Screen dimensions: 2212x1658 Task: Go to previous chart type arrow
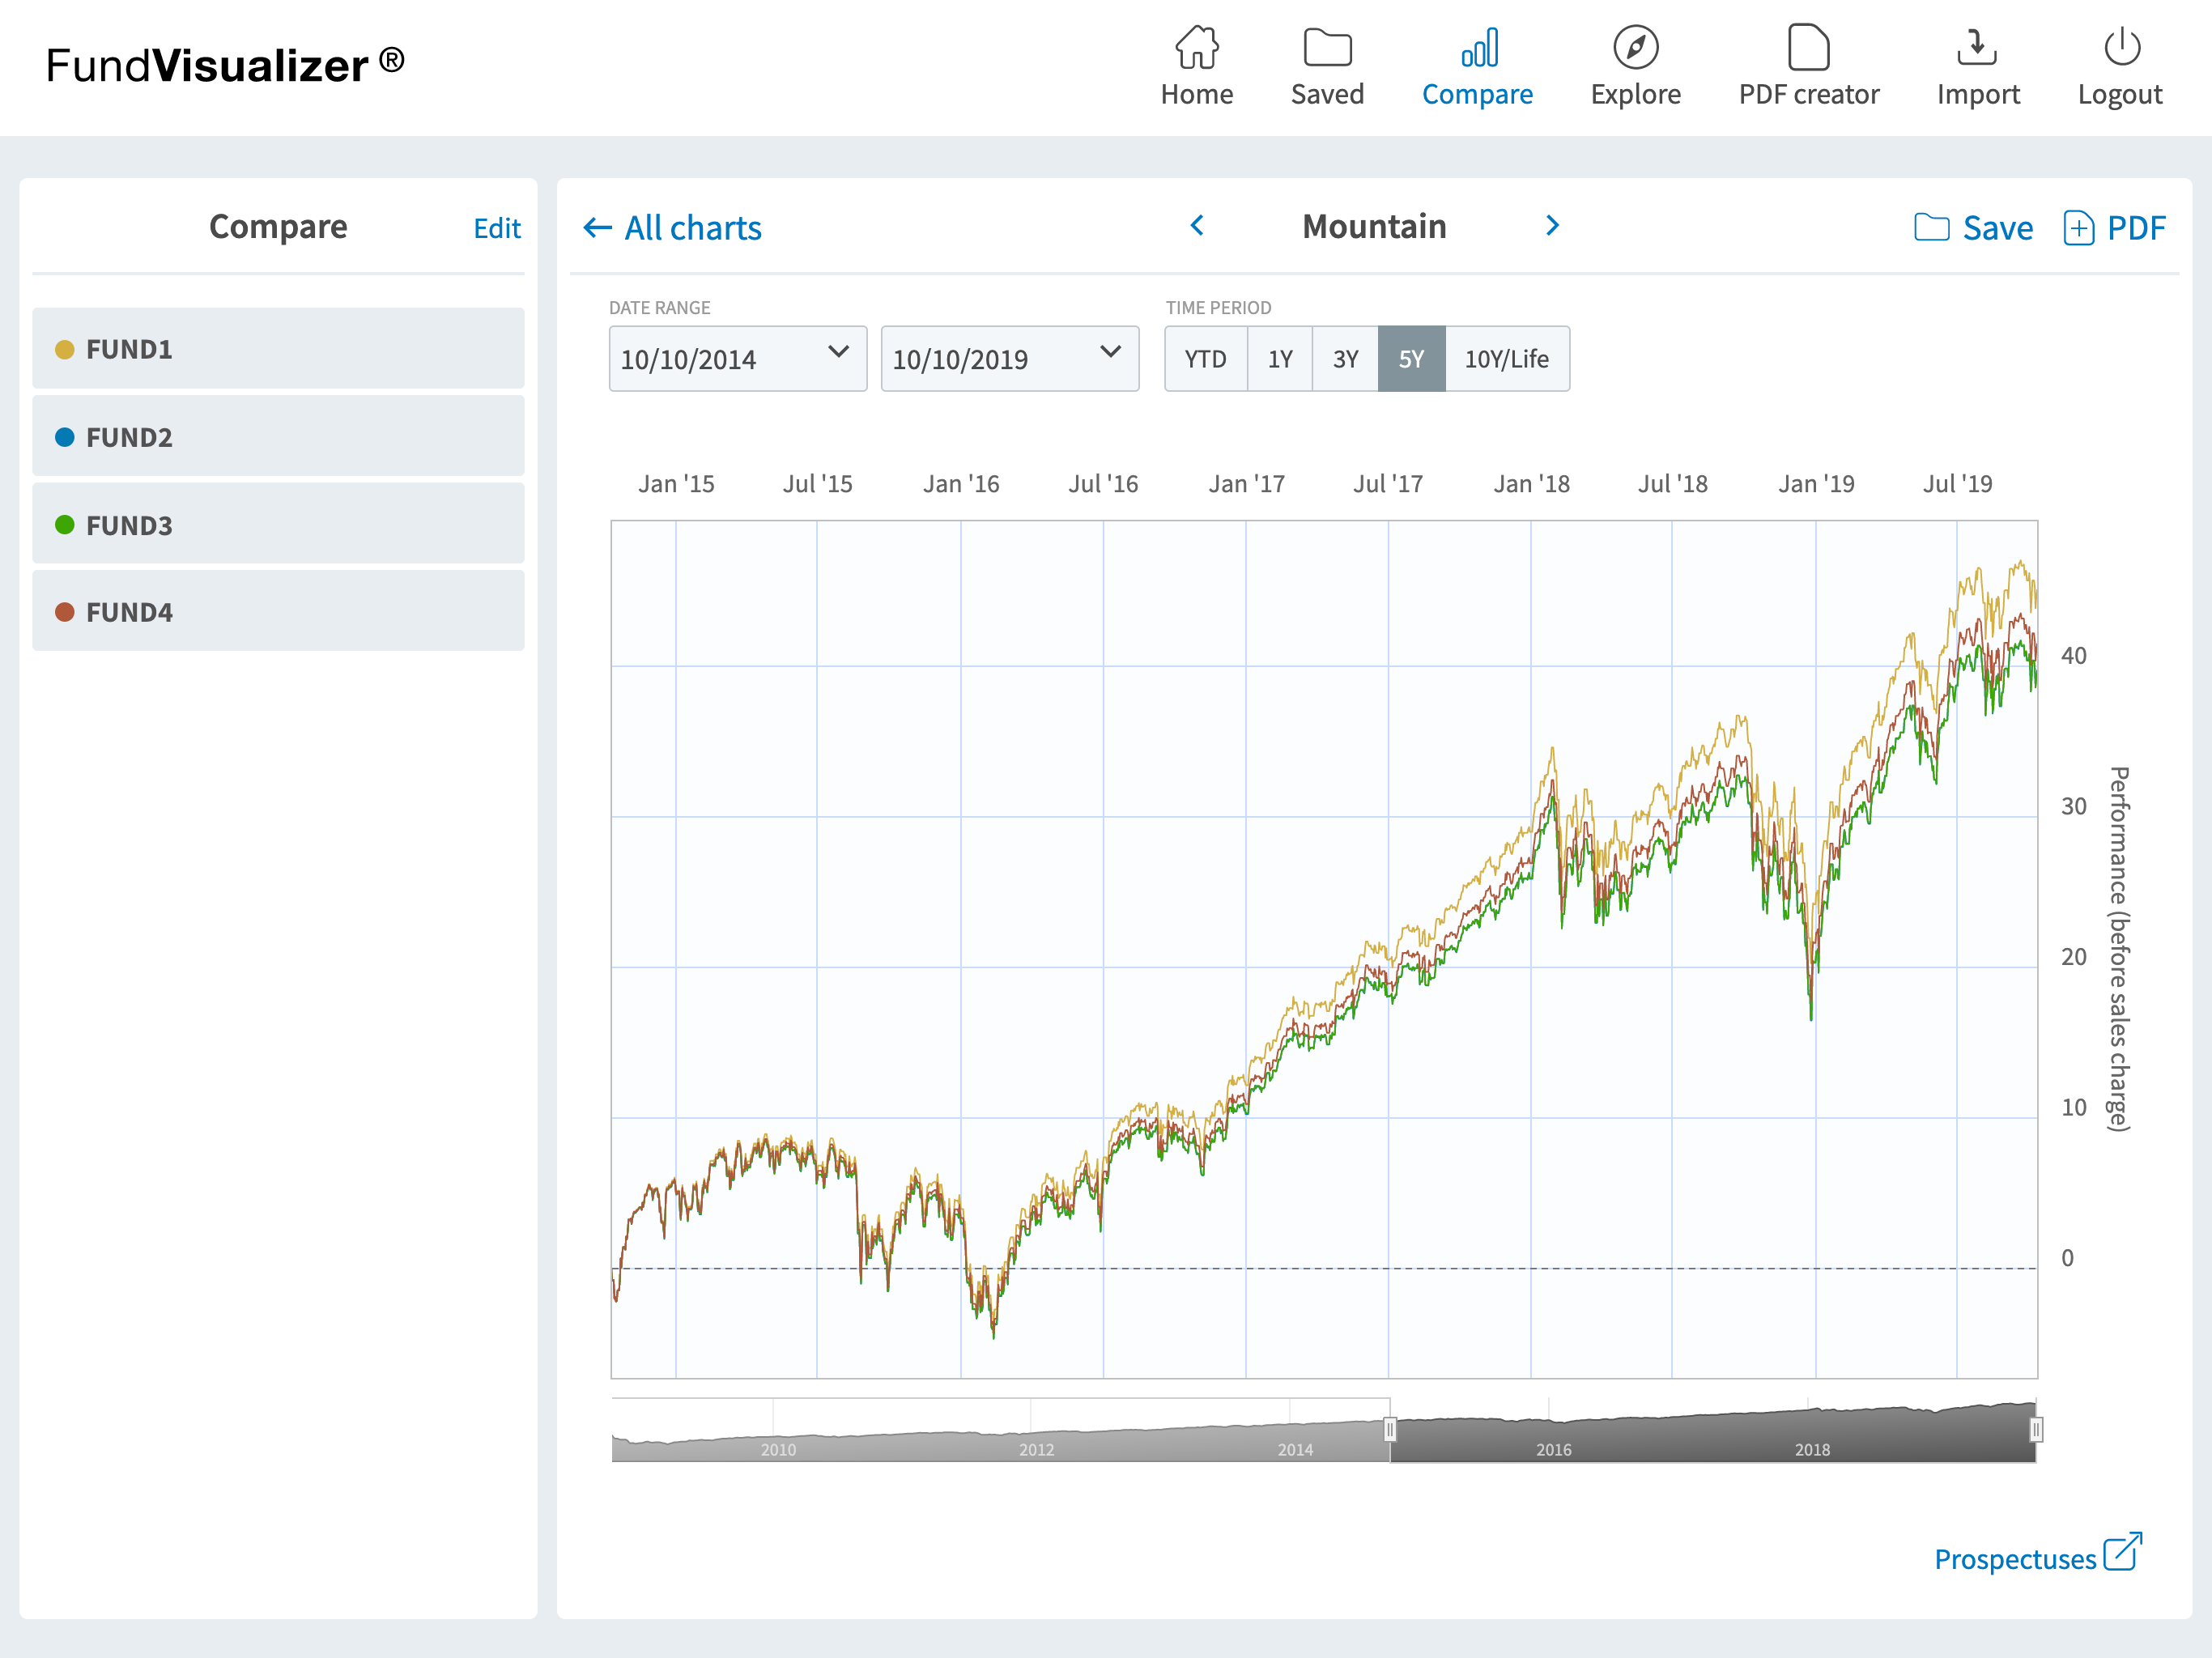pyautogui.click(x=1197, y=226)
